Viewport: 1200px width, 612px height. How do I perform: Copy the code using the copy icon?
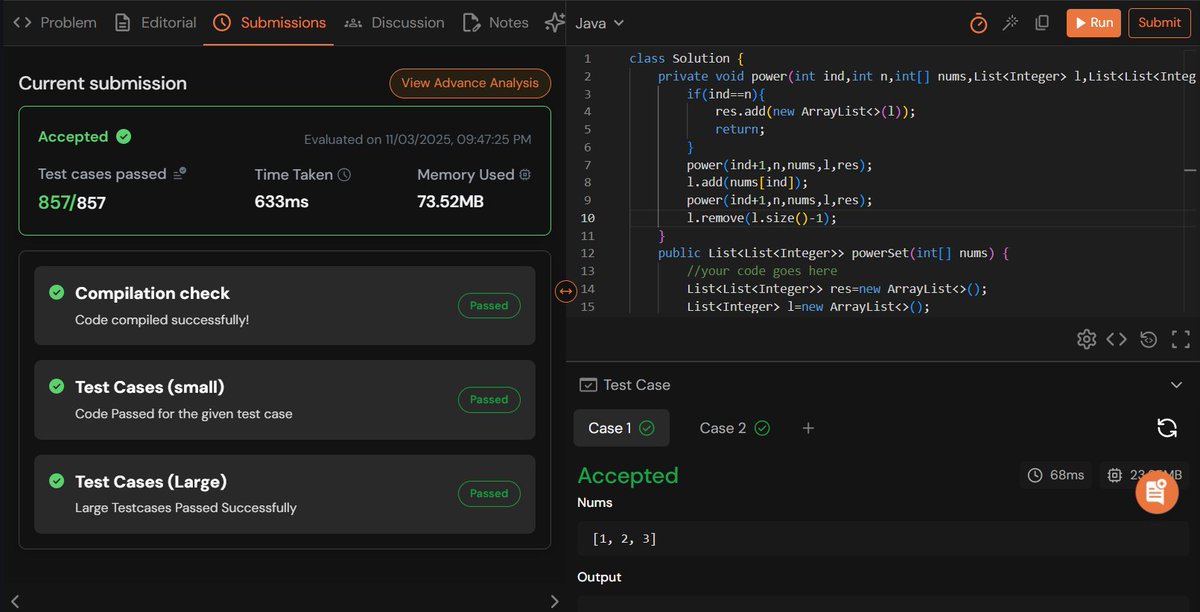coord(1041,22)
